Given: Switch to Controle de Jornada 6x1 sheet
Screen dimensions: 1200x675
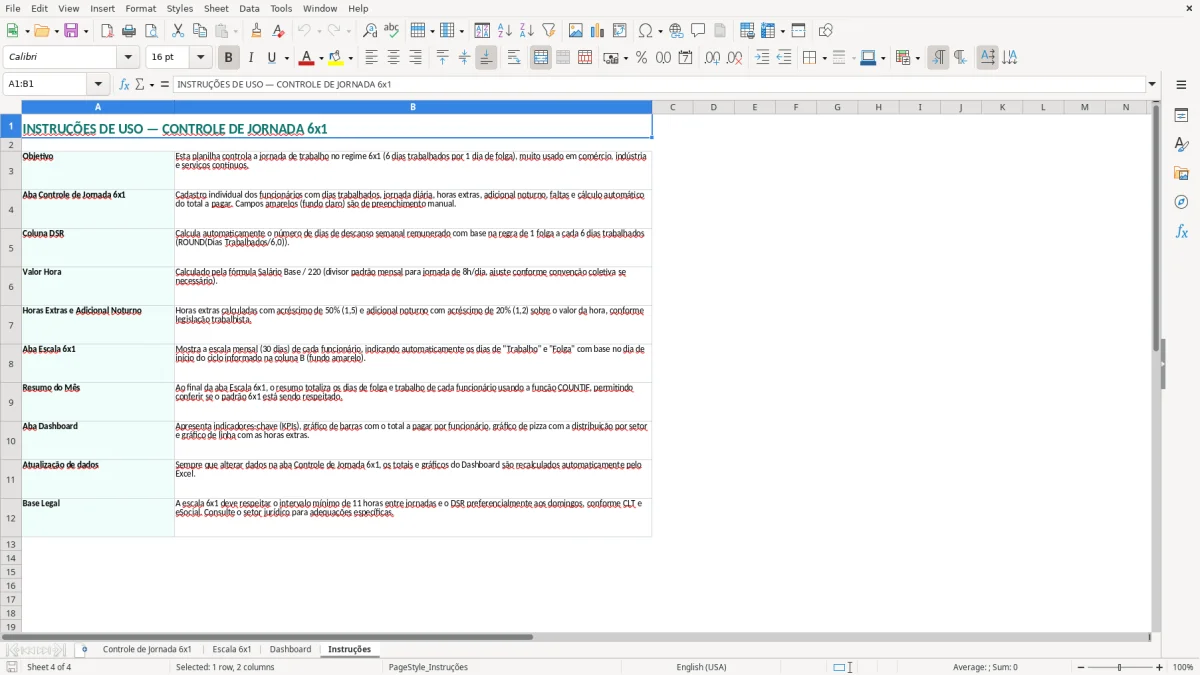Looking at the screenshot, I should (x=147, y=649).
